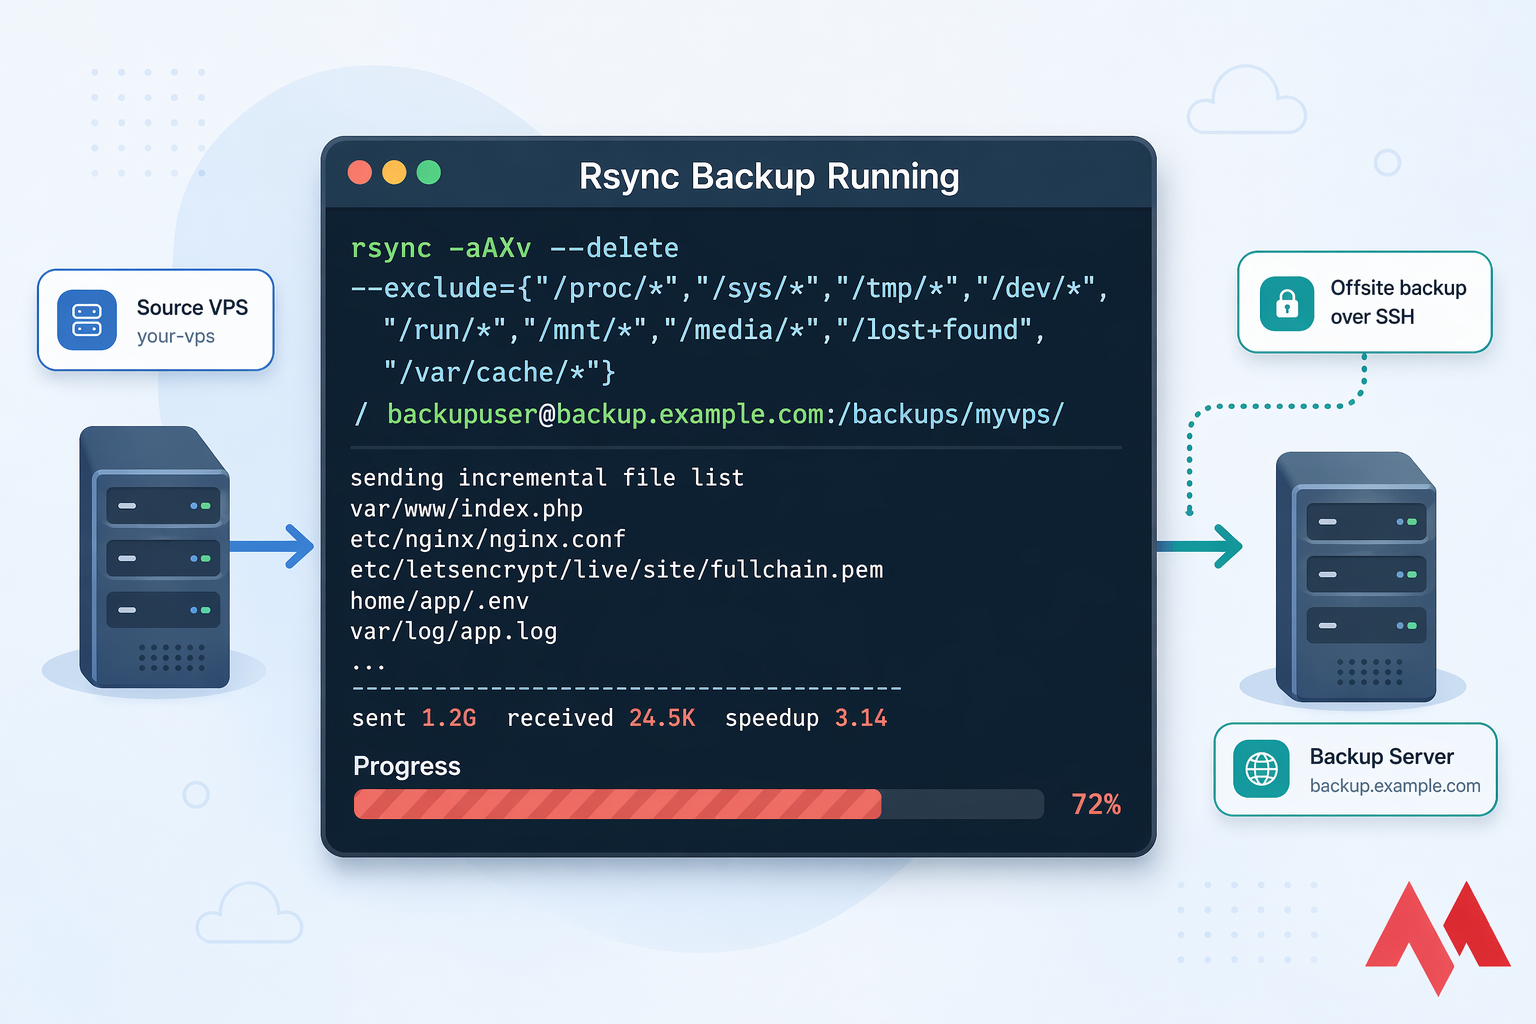Image resolution: width=1536 pixels, height=1024 pixels.
Task: Open the backupuser@backup.example.com address
Action: tap(604, 414)
